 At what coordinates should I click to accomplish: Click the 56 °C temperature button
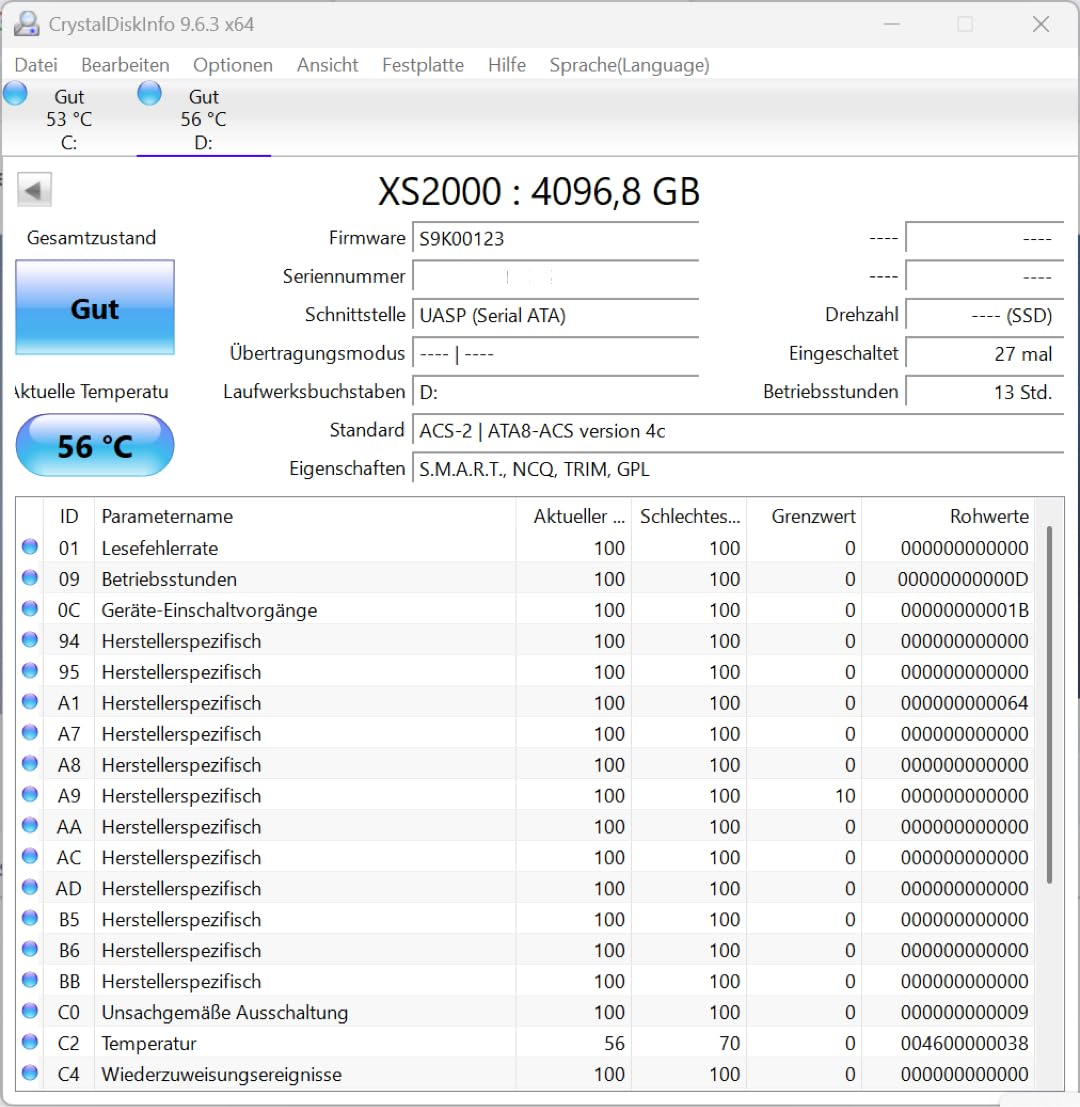click(x=95, y=445)
